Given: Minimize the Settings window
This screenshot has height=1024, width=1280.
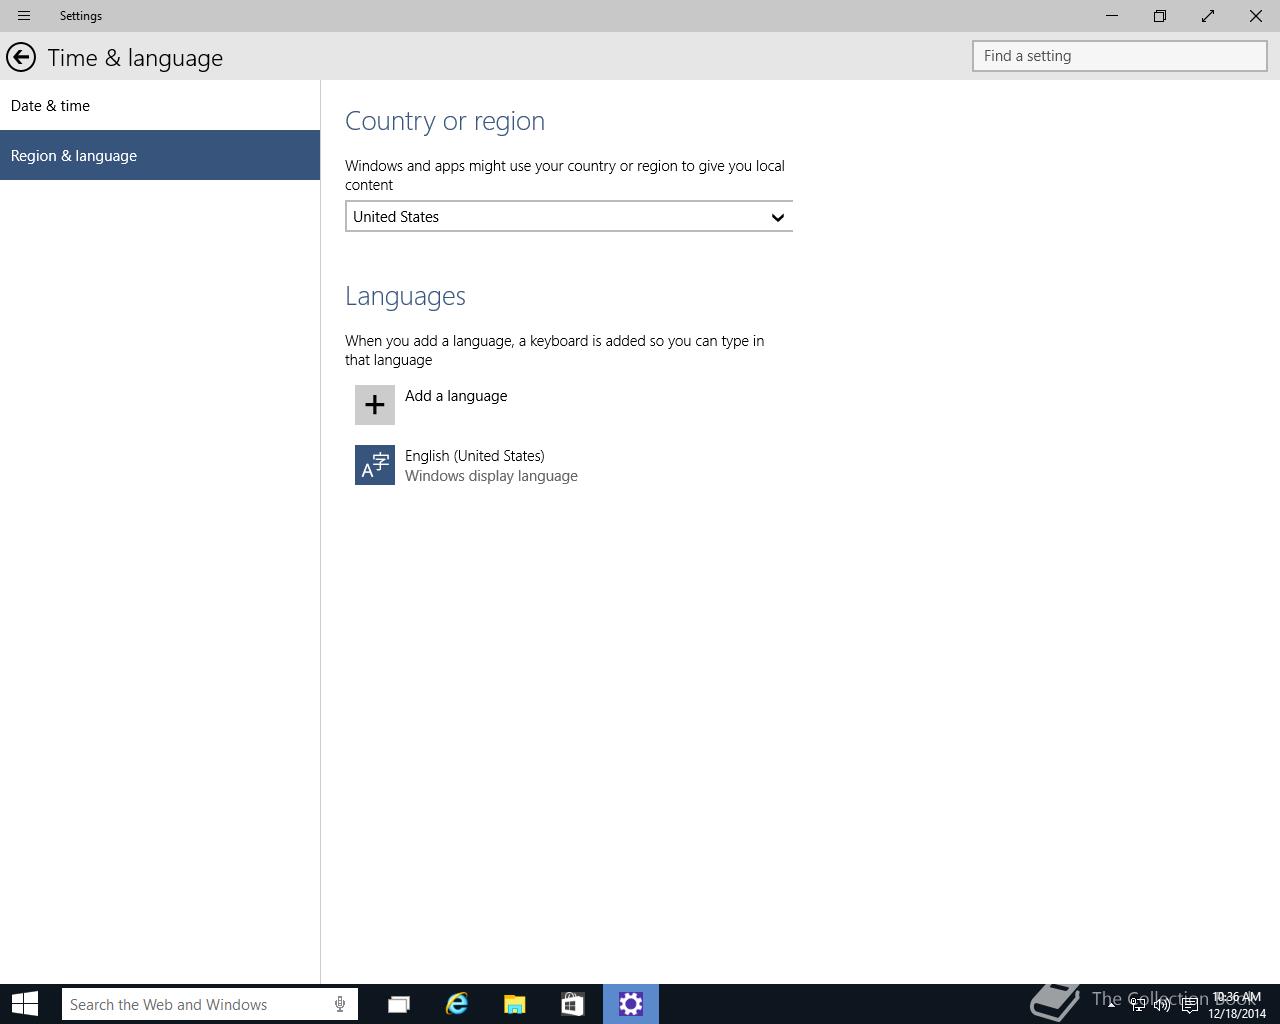Looking at the screenshot, I should 1112,16.
